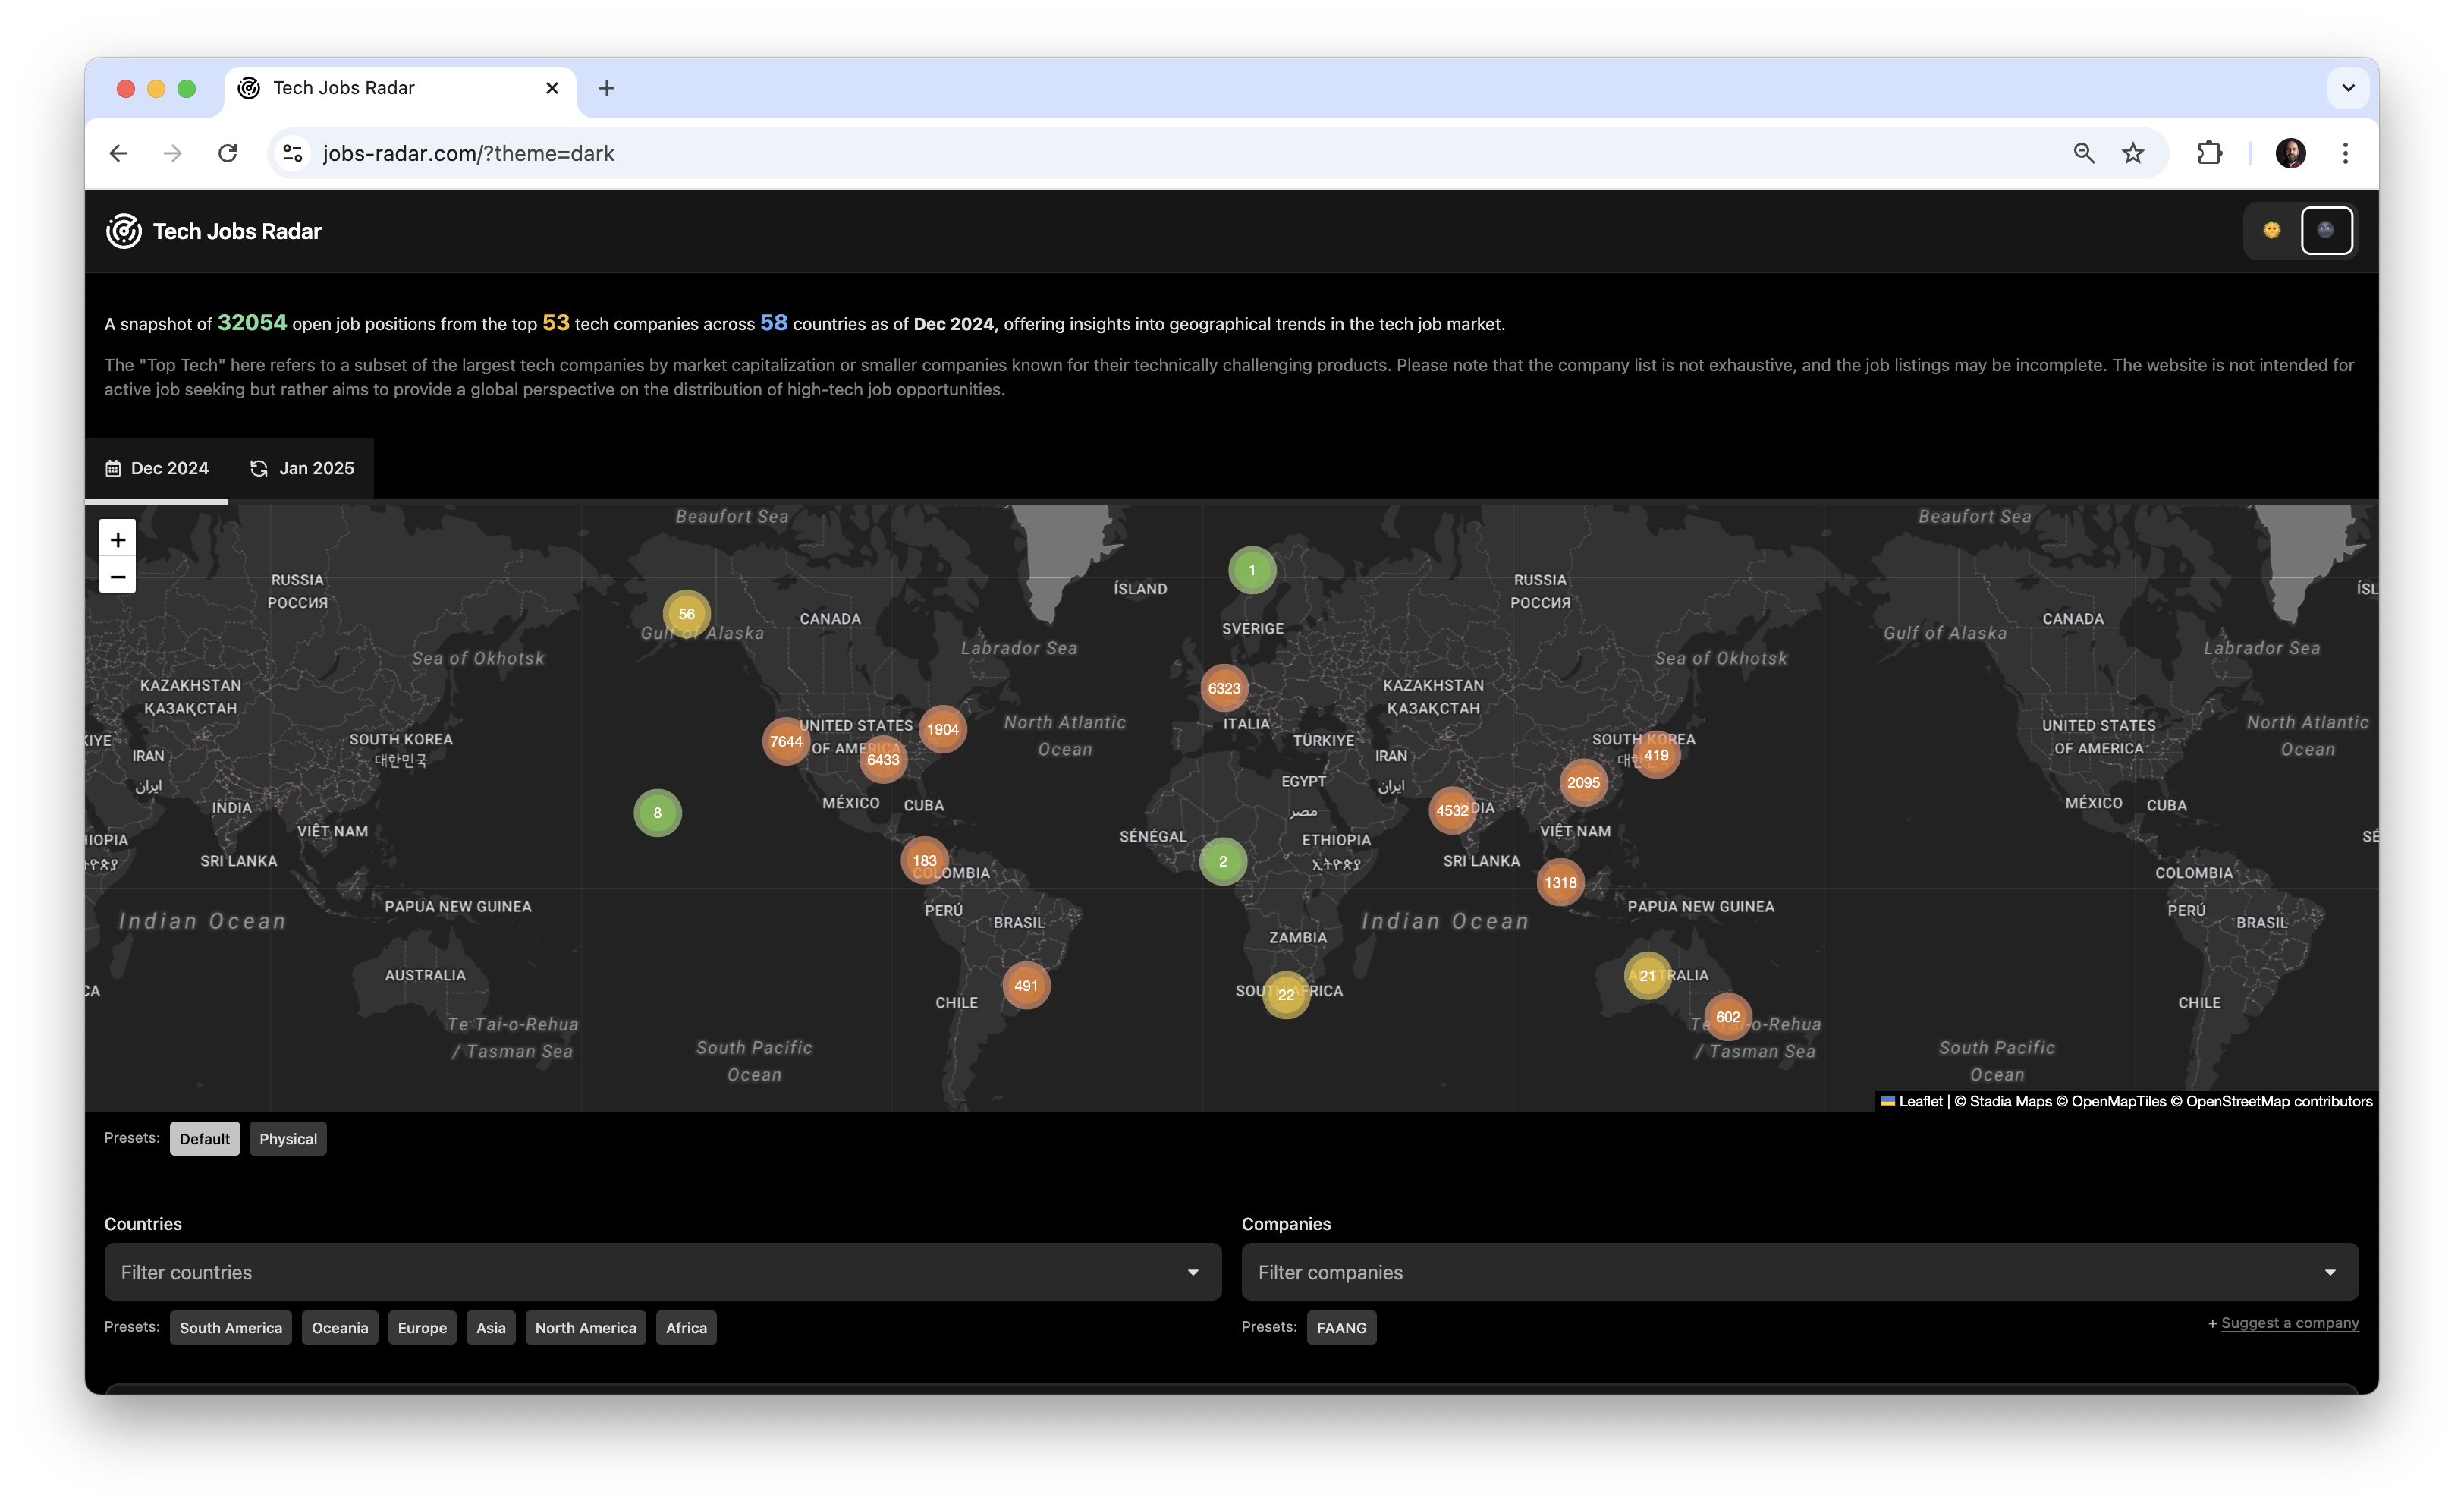The height and width of the screenshot is (1507, 2464).
Task: Open Chrome three-dot menu
Action: tap(2345, 153)
